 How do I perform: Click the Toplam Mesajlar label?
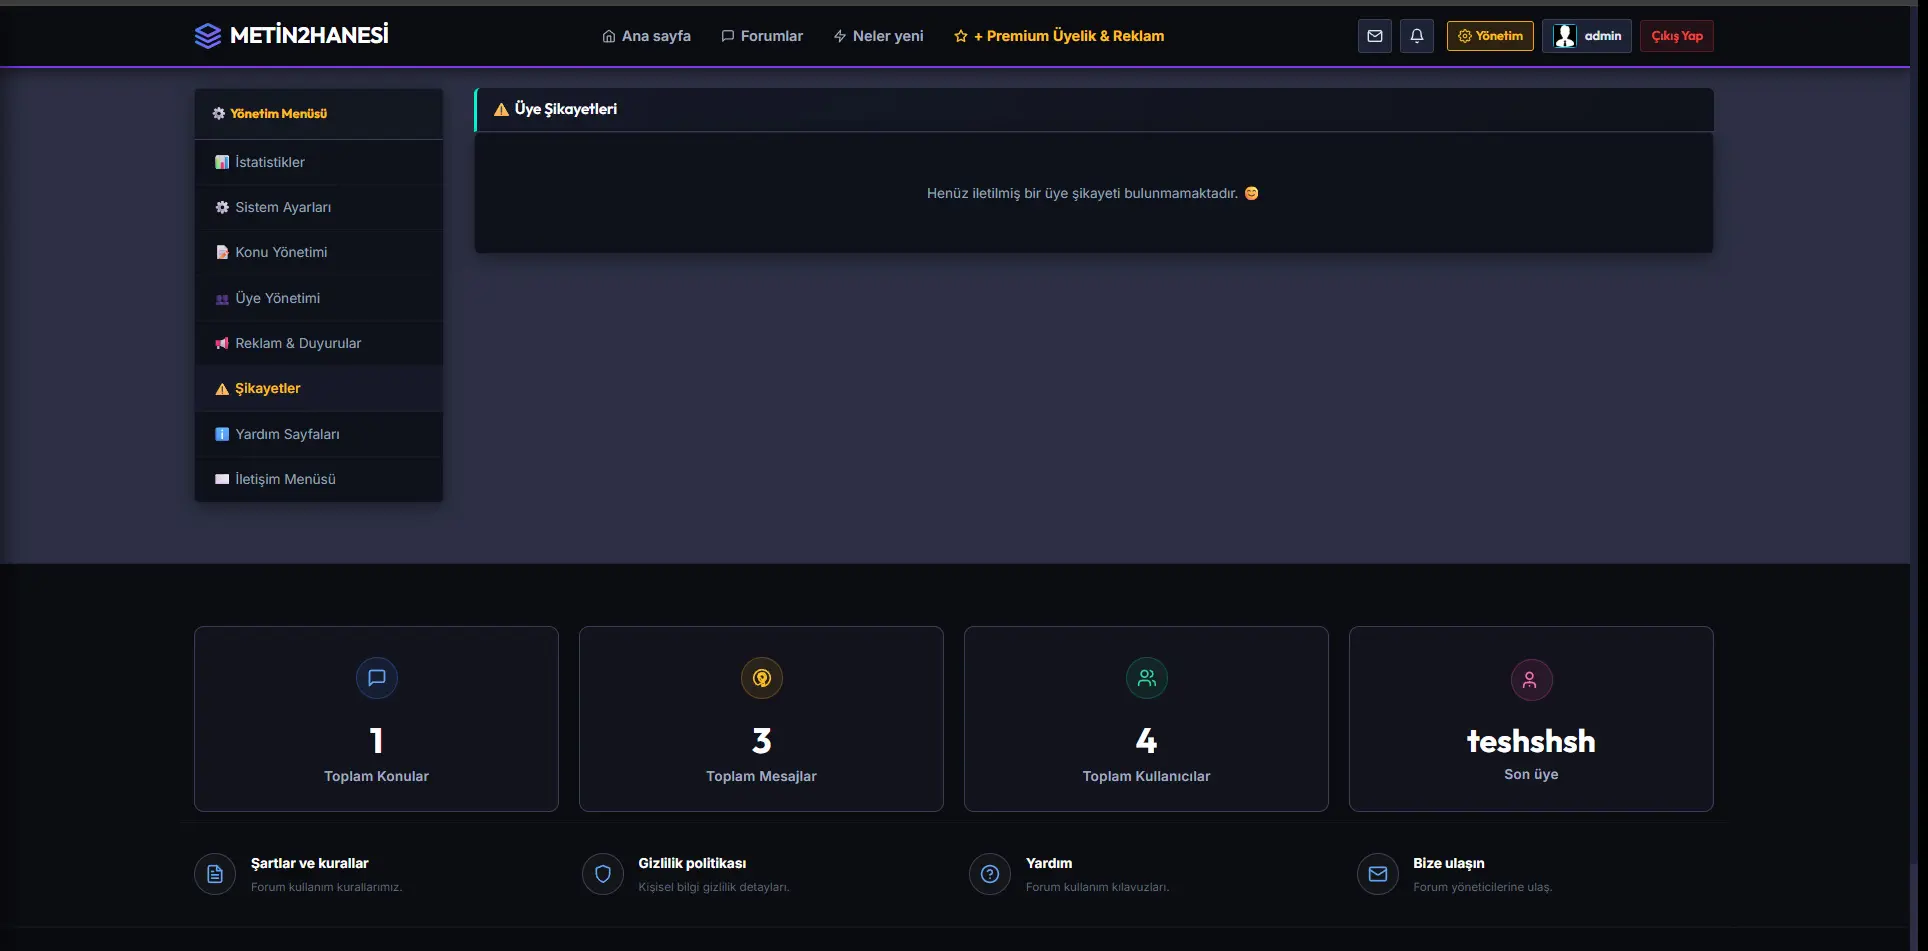coord(761,776)
